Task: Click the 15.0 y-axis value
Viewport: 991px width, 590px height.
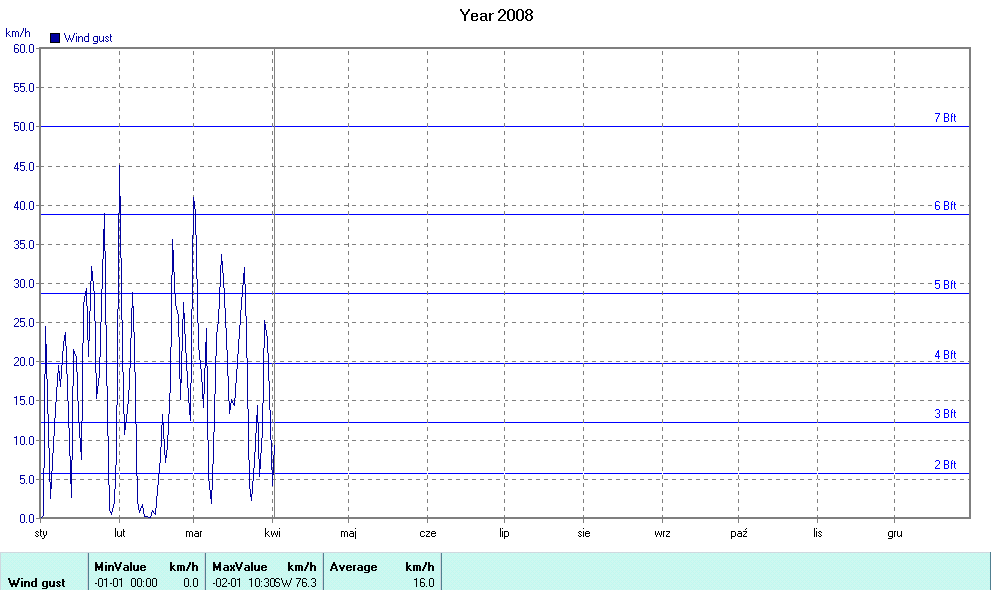Action: tap(24, 400)
